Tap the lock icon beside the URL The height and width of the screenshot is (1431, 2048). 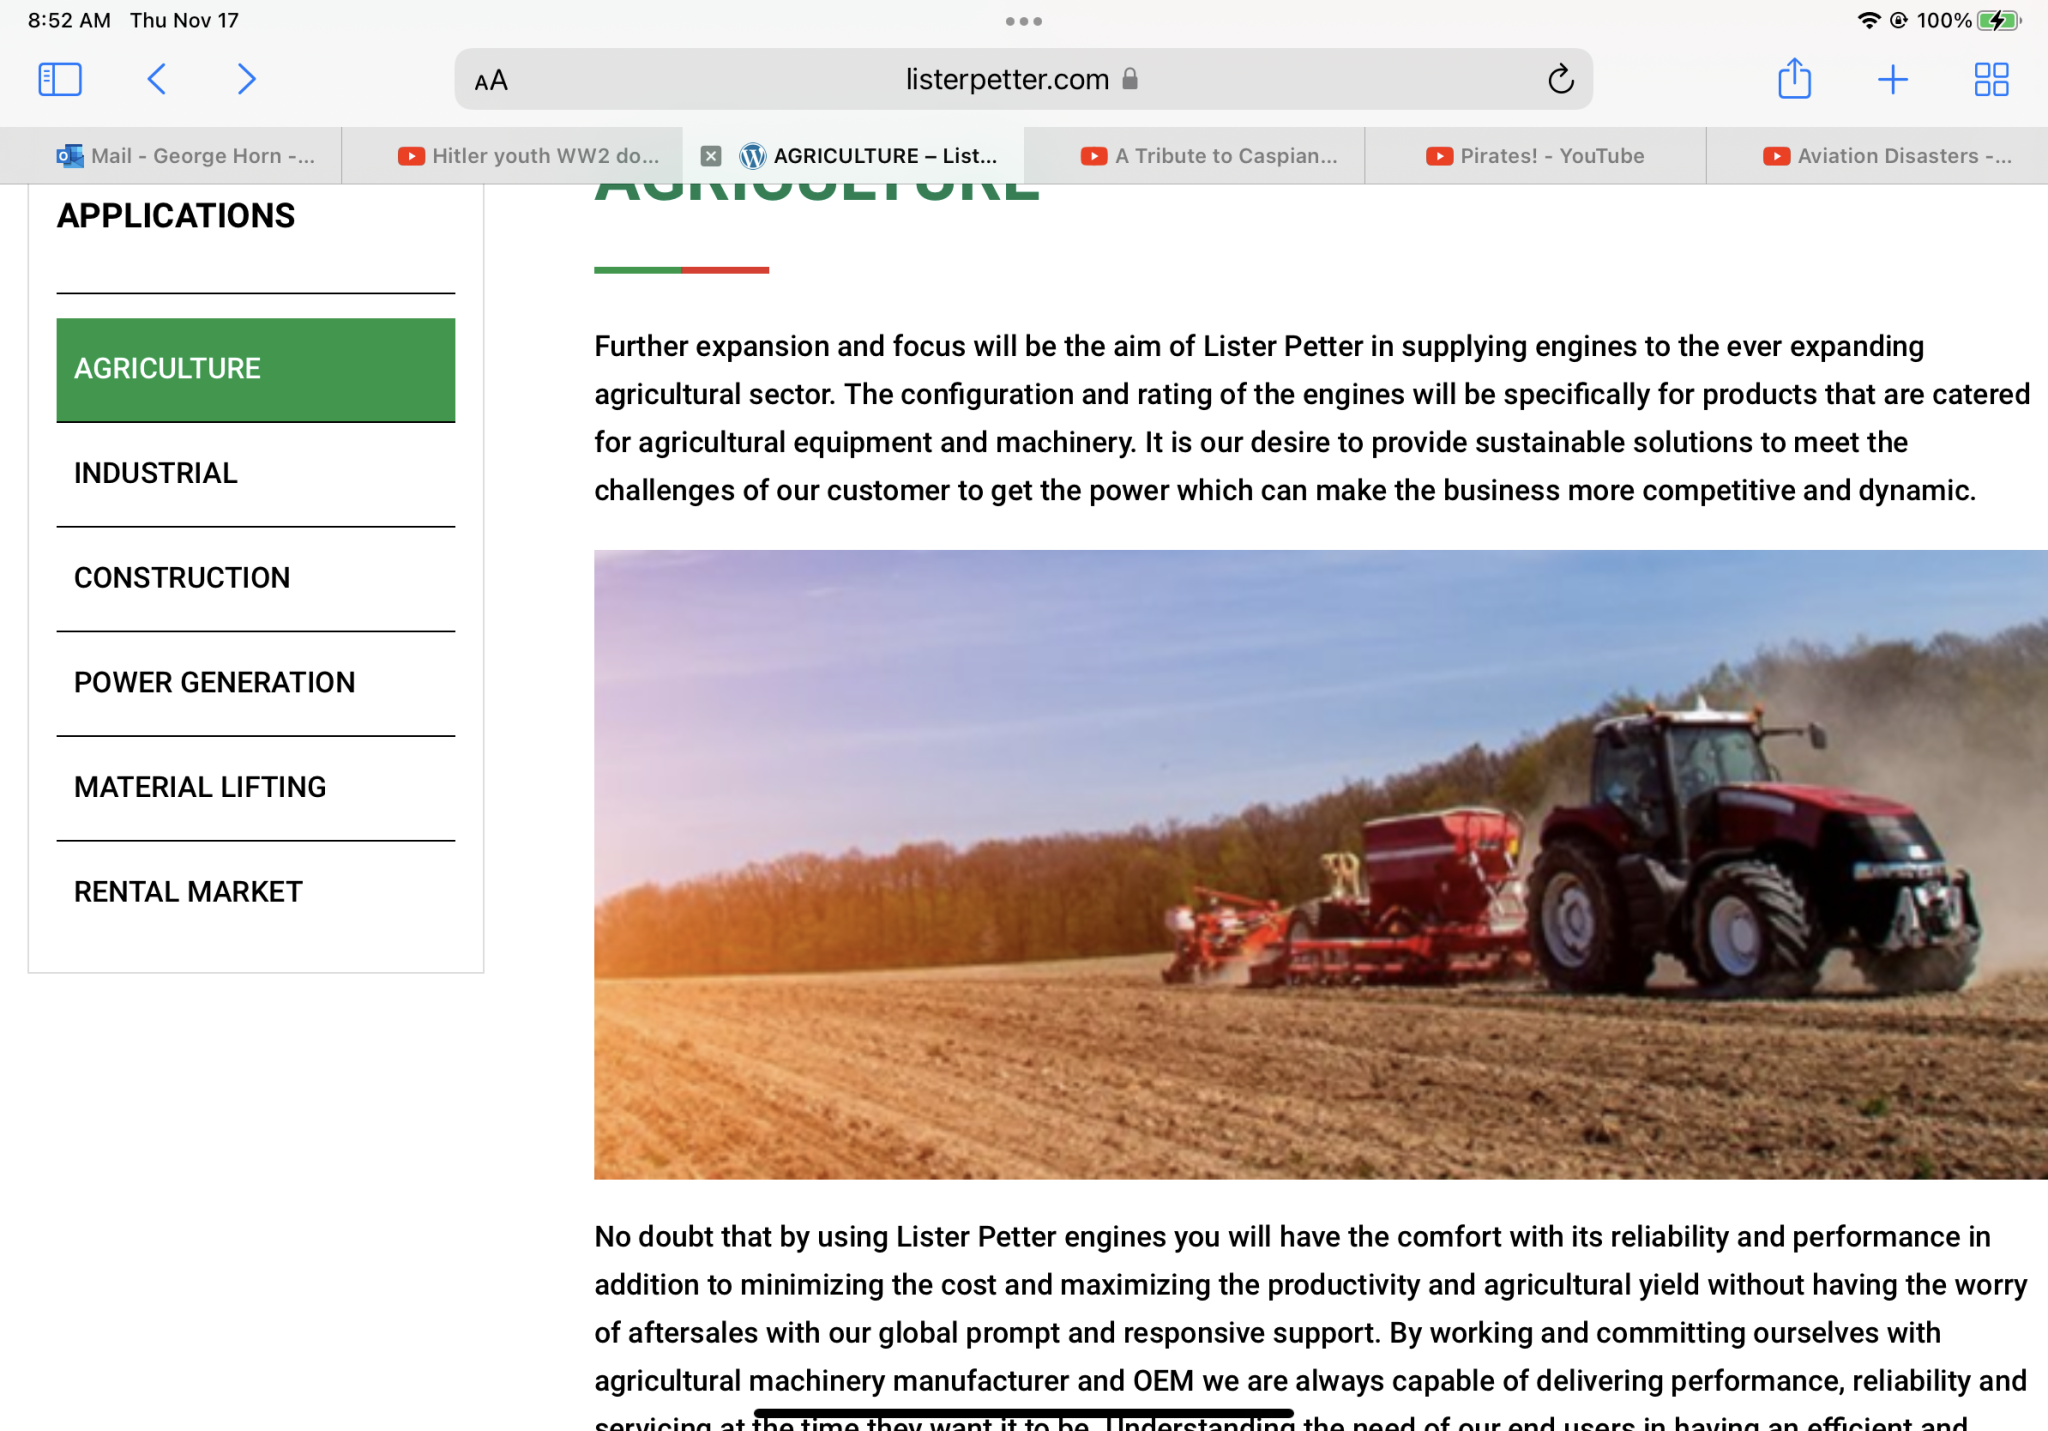point(1130,79)
